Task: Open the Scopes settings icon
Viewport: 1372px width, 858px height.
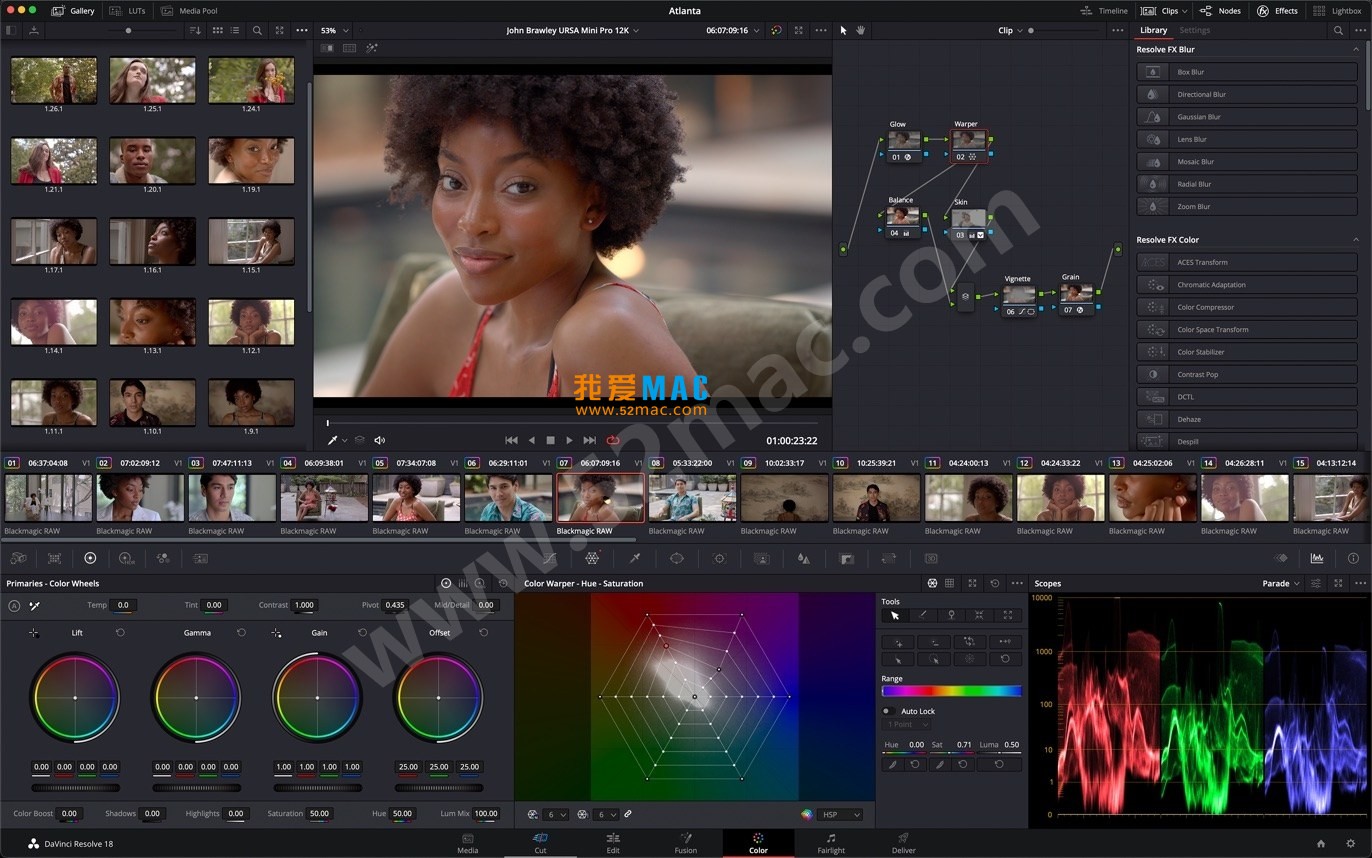Action: pos(1316,583)
